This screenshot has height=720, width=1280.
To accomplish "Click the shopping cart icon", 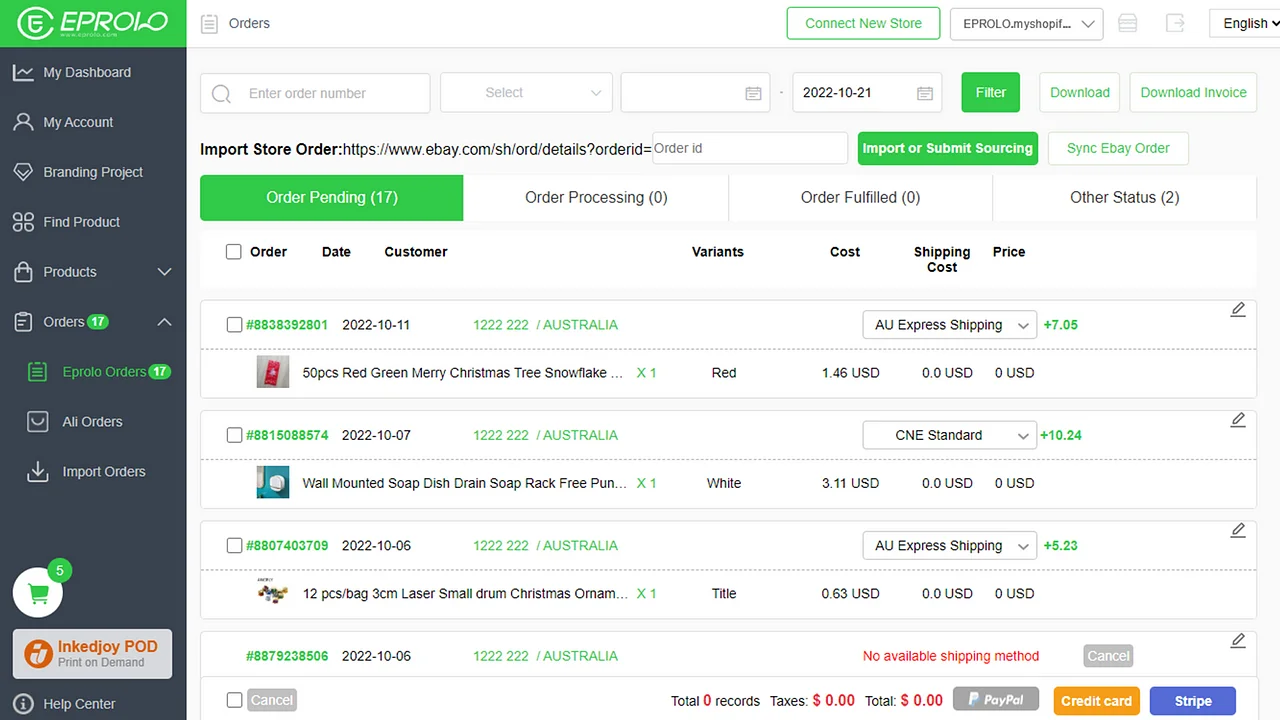I will pos(38,594).
